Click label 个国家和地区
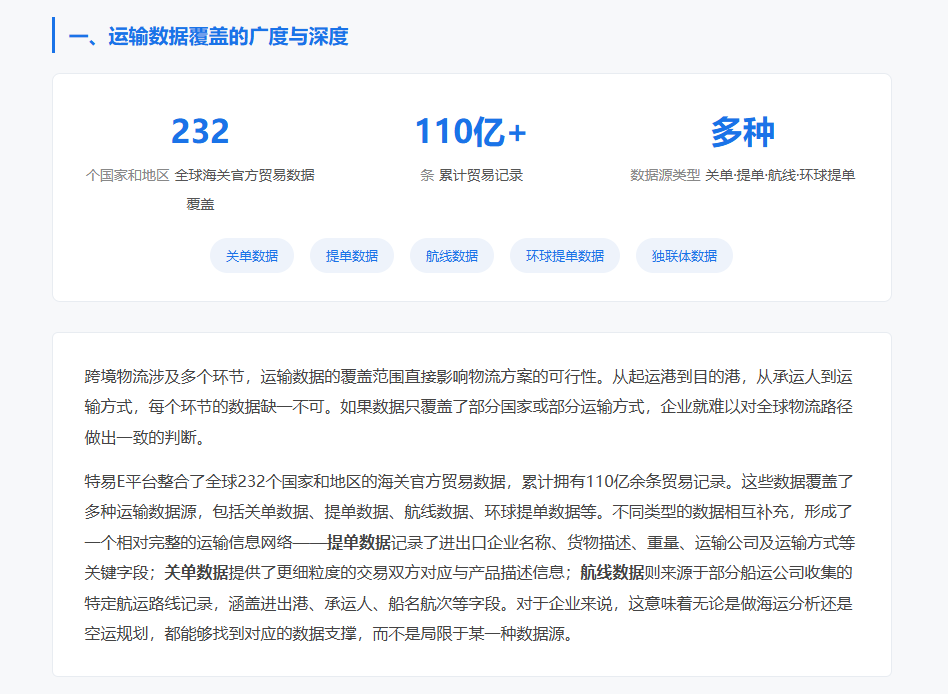The height and width of the screenshot is (694, 948). coord(128,175)
